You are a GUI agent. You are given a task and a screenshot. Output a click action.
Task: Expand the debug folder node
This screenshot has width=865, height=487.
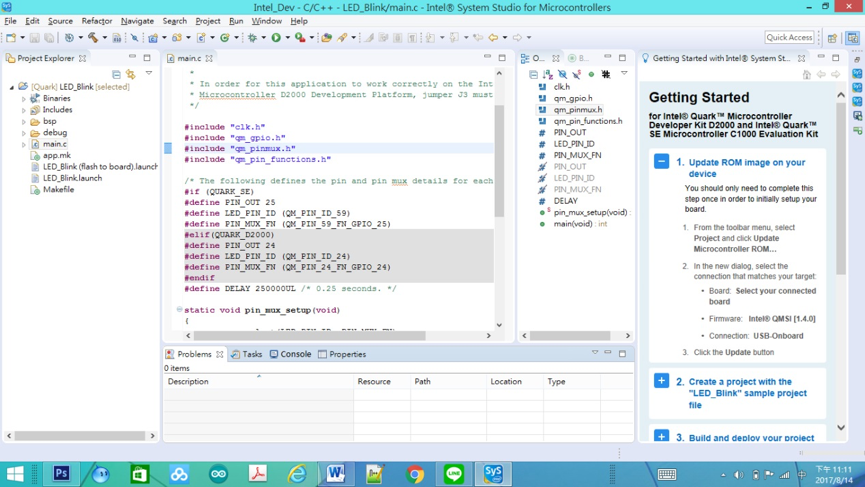pos(24,133)
